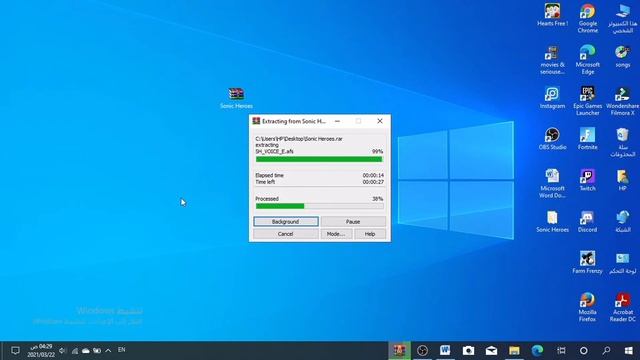Open the Mail app from the taskbar
The height and width of the screenshot is (360, 640).
(491, 351)
